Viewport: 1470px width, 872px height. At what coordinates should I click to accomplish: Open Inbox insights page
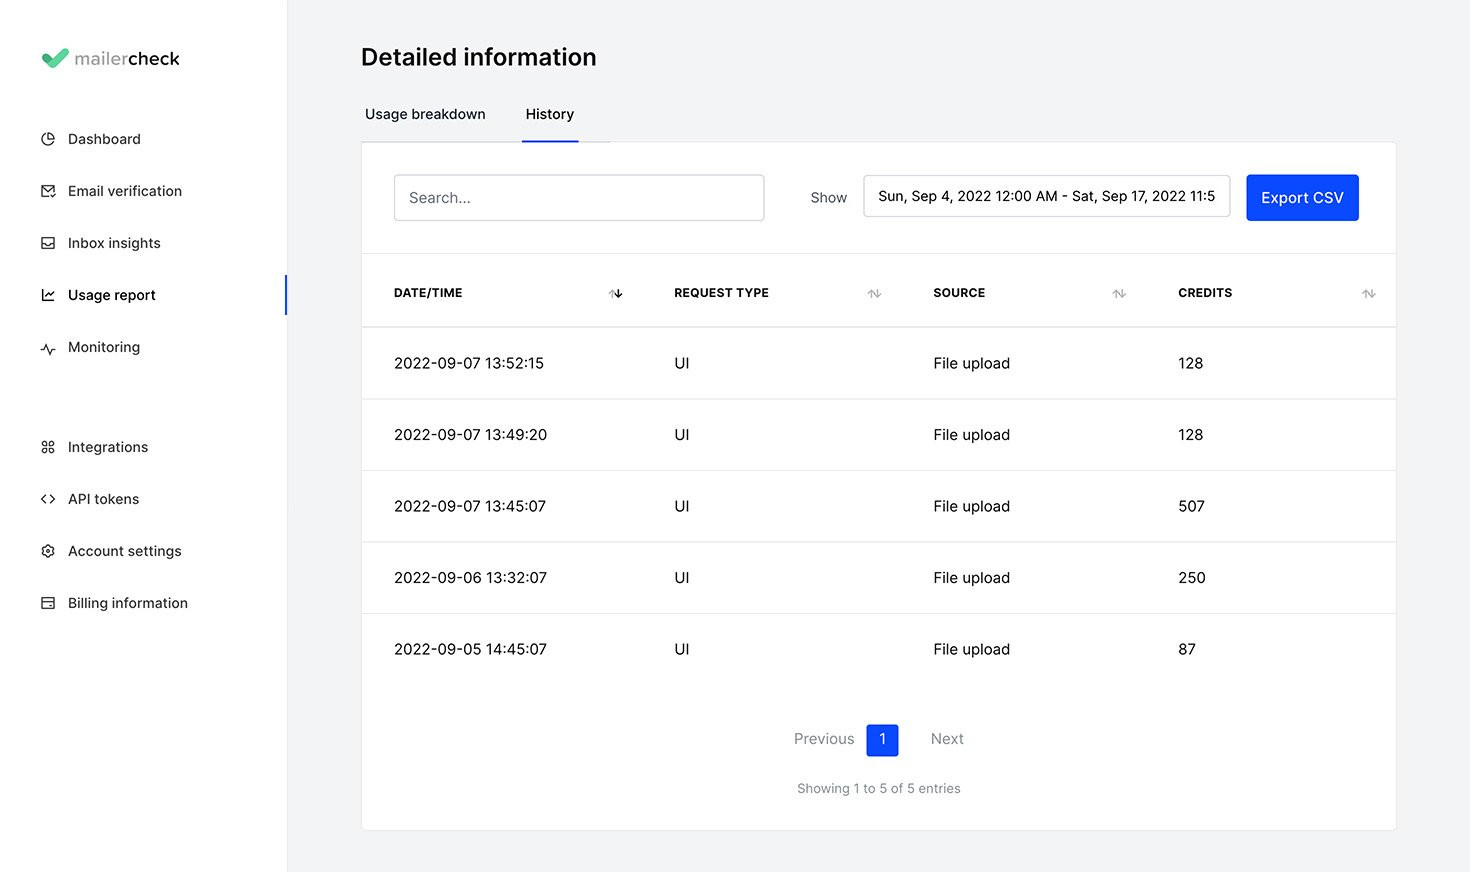[x=114, y=243]
